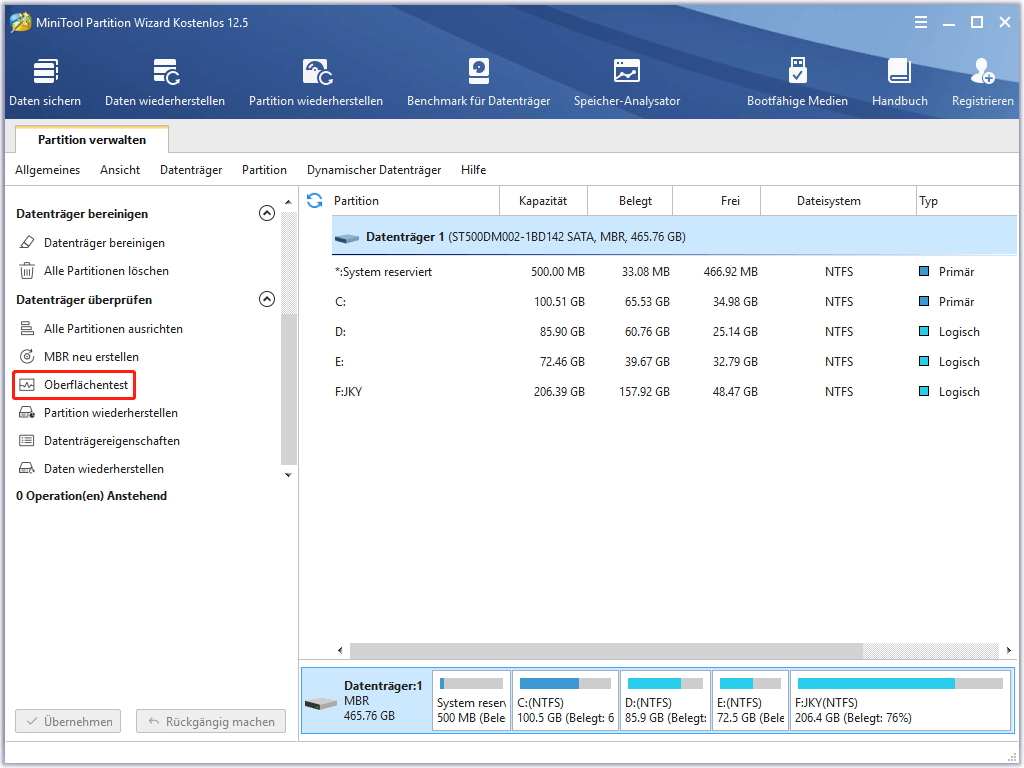The image size is (1024, 768).
Task: Click Alle Partitionen löschen link
Action: [106, 270]
